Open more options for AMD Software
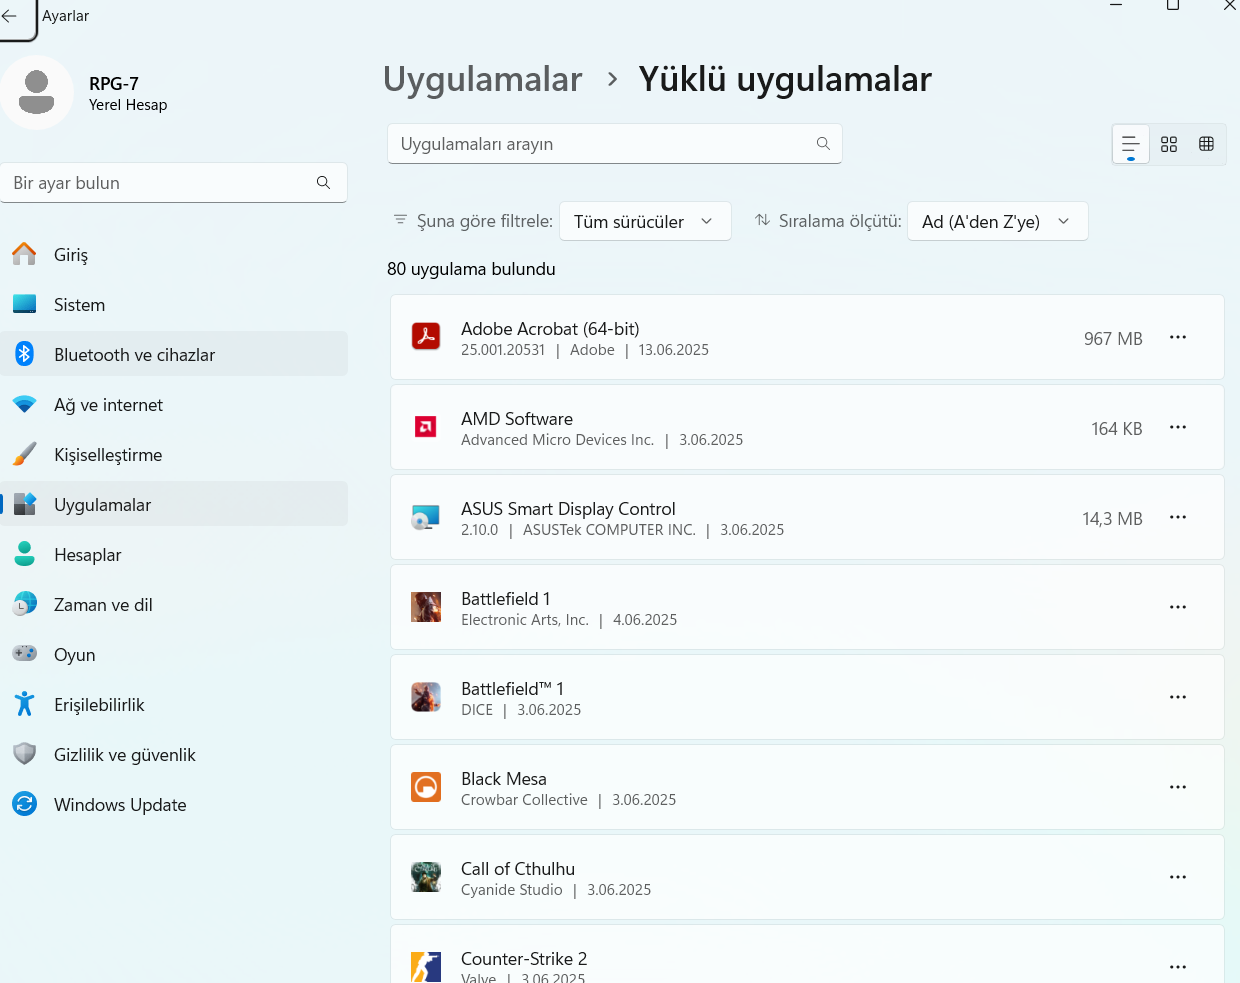The height and width of the screenshot is (983, 1240). [1178, 427]
